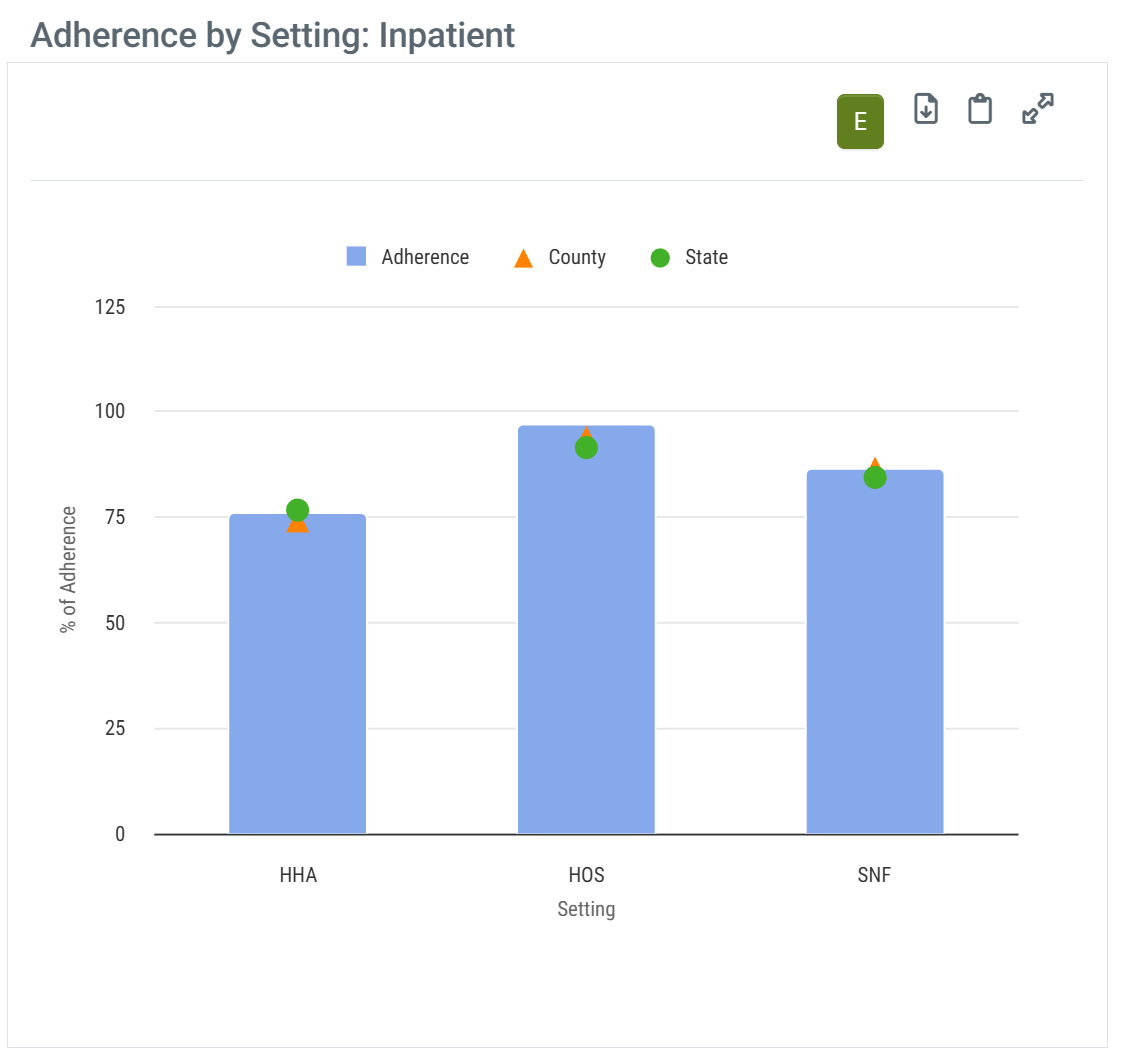The width and height of the screenshot is (1126, 1057).
Task: Click the green E button
Action: tap(860, 122)
